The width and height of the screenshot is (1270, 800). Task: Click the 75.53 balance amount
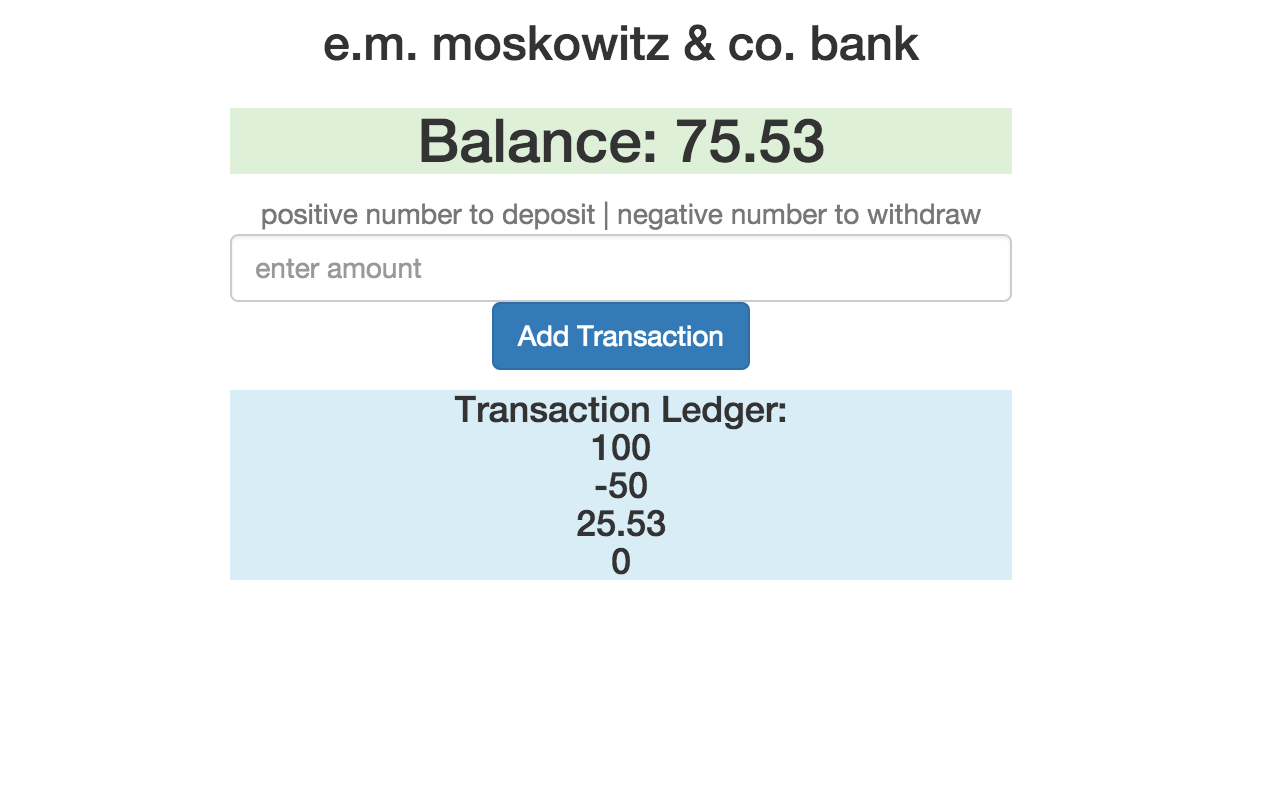click(x=750, y=141)
